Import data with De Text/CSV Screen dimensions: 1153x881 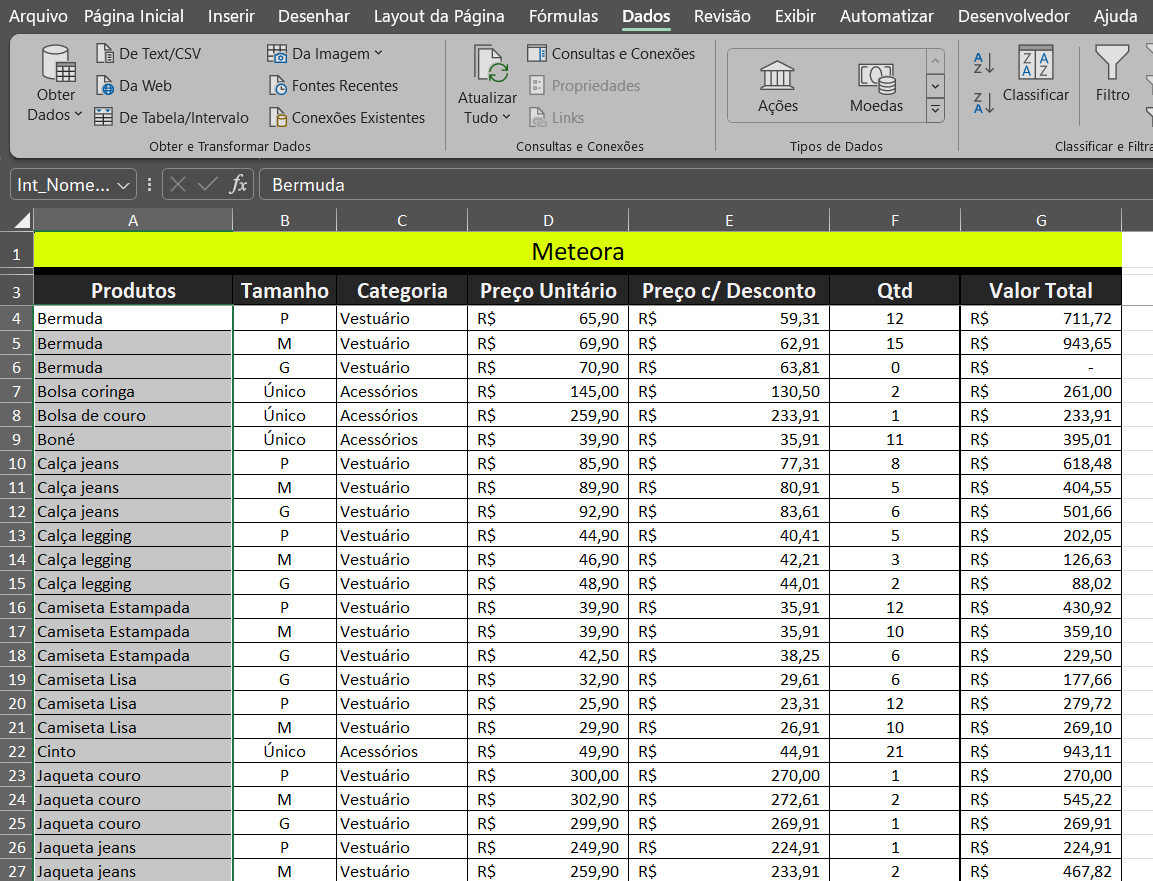[148, 54]
